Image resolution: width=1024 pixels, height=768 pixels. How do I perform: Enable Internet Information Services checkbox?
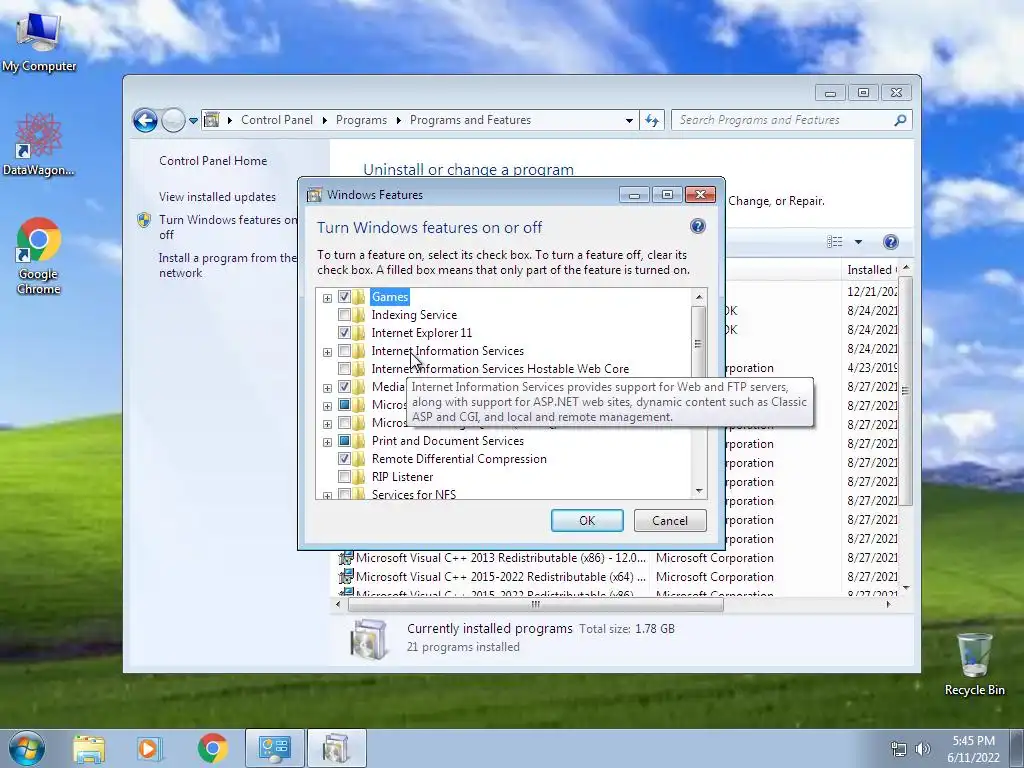(x=344, y=351)
